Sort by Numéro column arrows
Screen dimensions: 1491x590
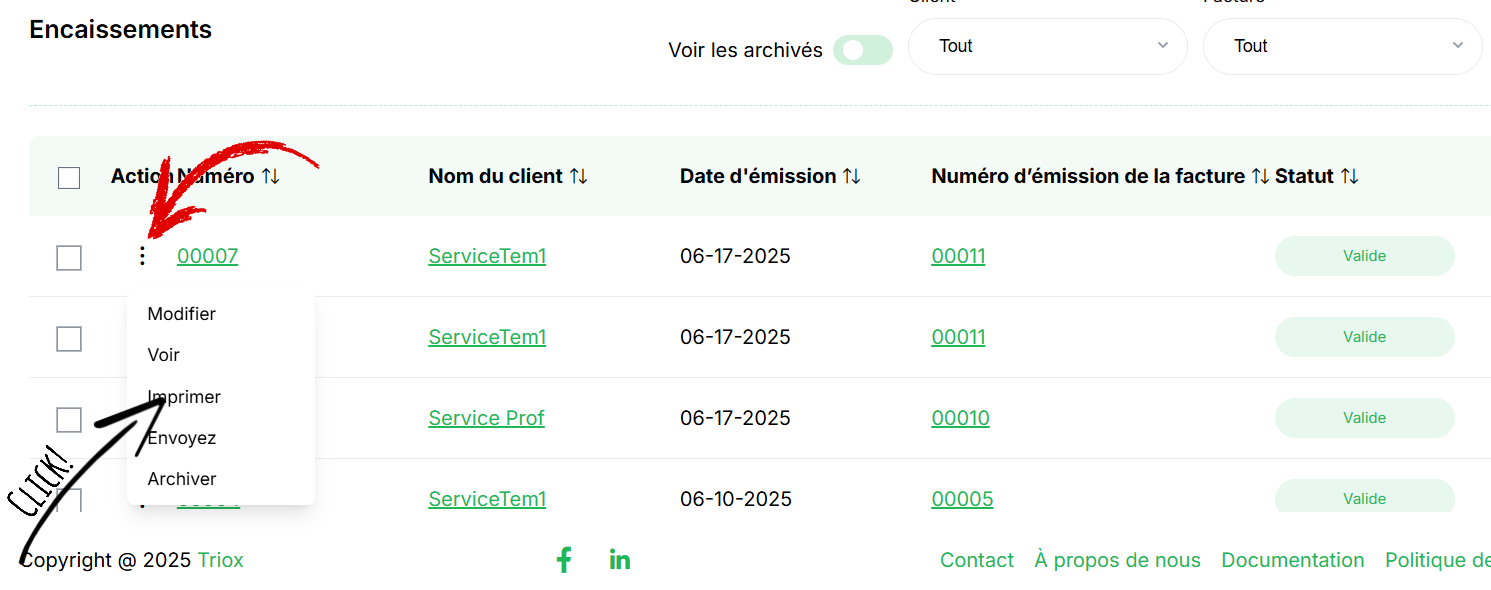coord(270,176)
